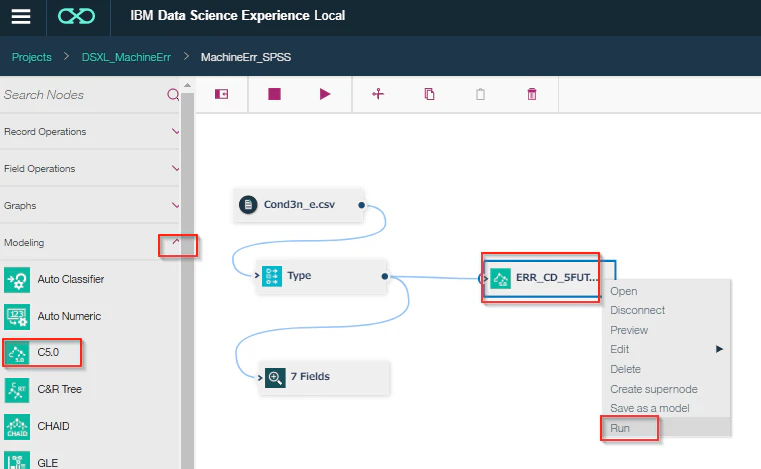Select the Type node icon on canvas
The image size is (761, 469).
(272, 276)
